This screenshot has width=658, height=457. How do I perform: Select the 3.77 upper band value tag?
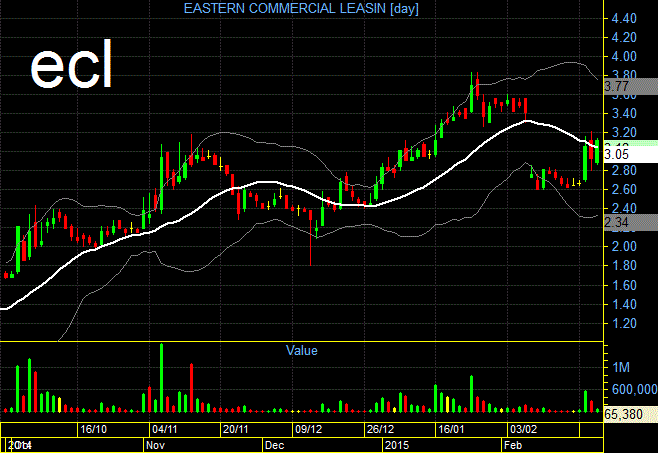point(631,86)
